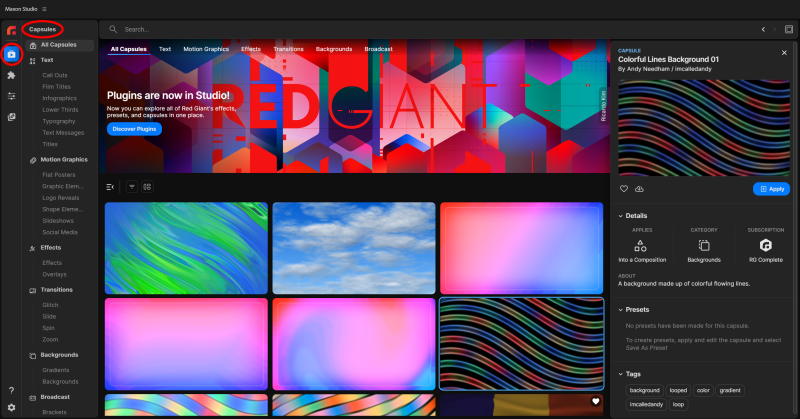
Task: Switch to the Motion Graphics tab
Action: tap(206, 49)
